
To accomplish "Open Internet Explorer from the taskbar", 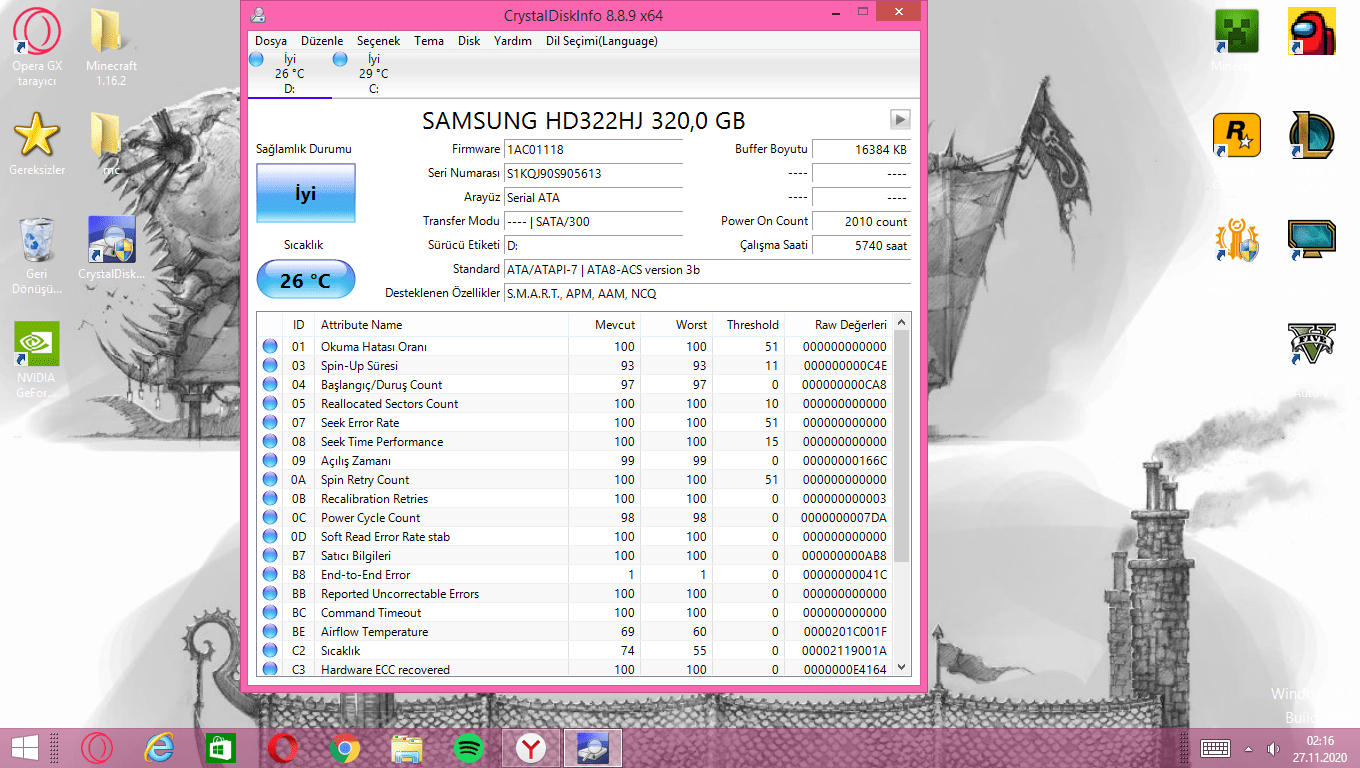I will point(158,748).
